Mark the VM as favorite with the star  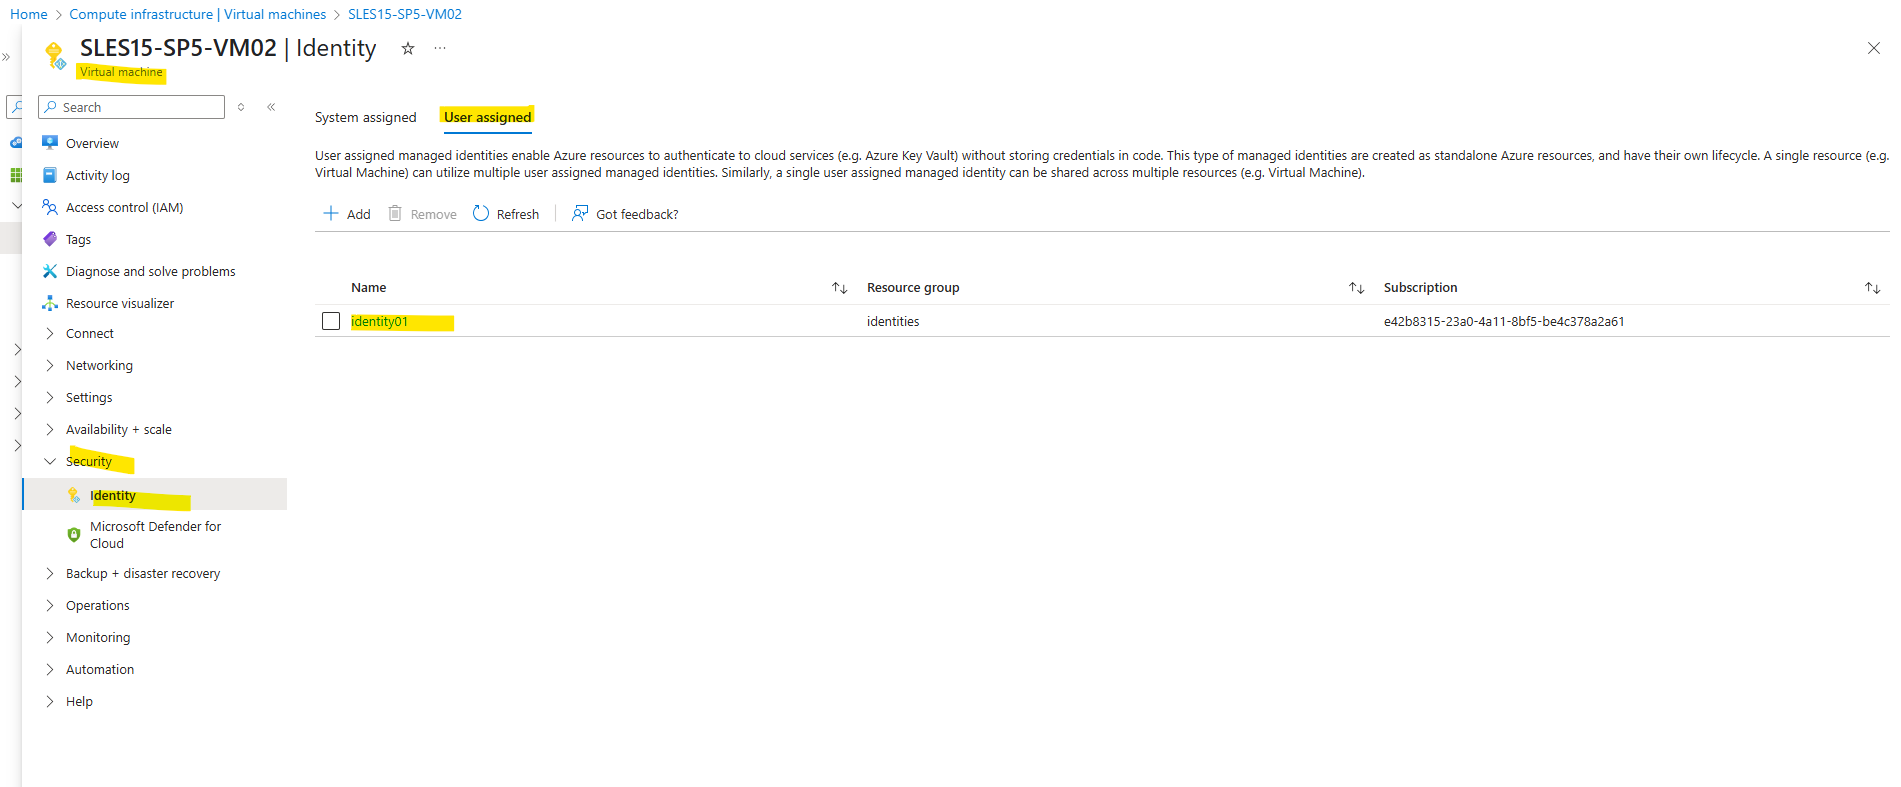coord(408,48)
